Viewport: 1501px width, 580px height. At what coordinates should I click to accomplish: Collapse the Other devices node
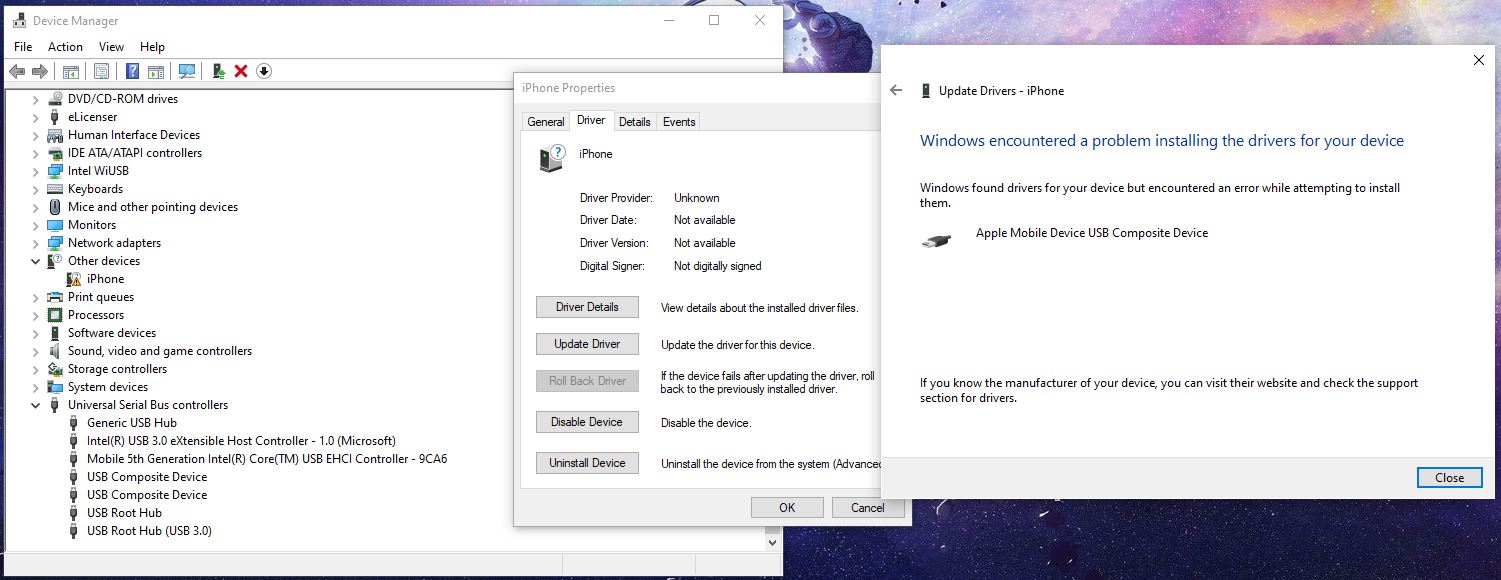point(36,261)
